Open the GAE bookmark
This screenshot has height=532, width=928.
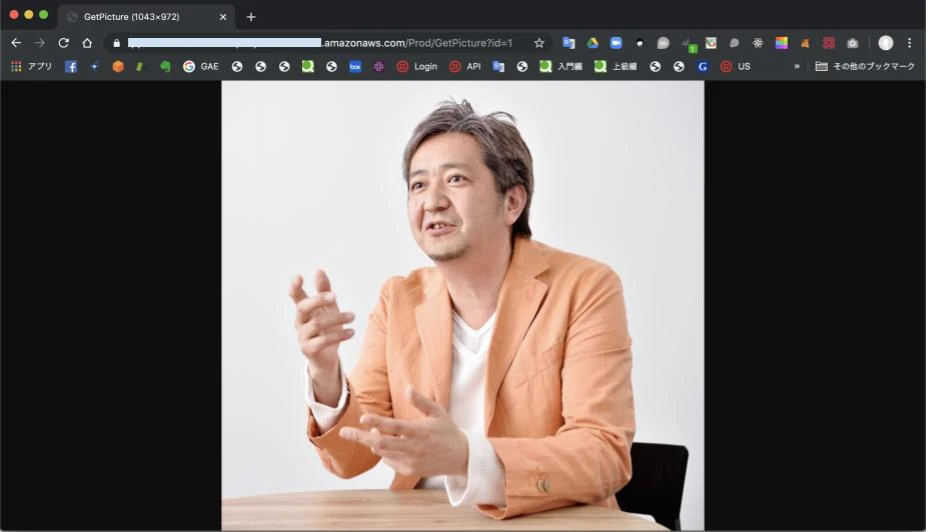201,66
